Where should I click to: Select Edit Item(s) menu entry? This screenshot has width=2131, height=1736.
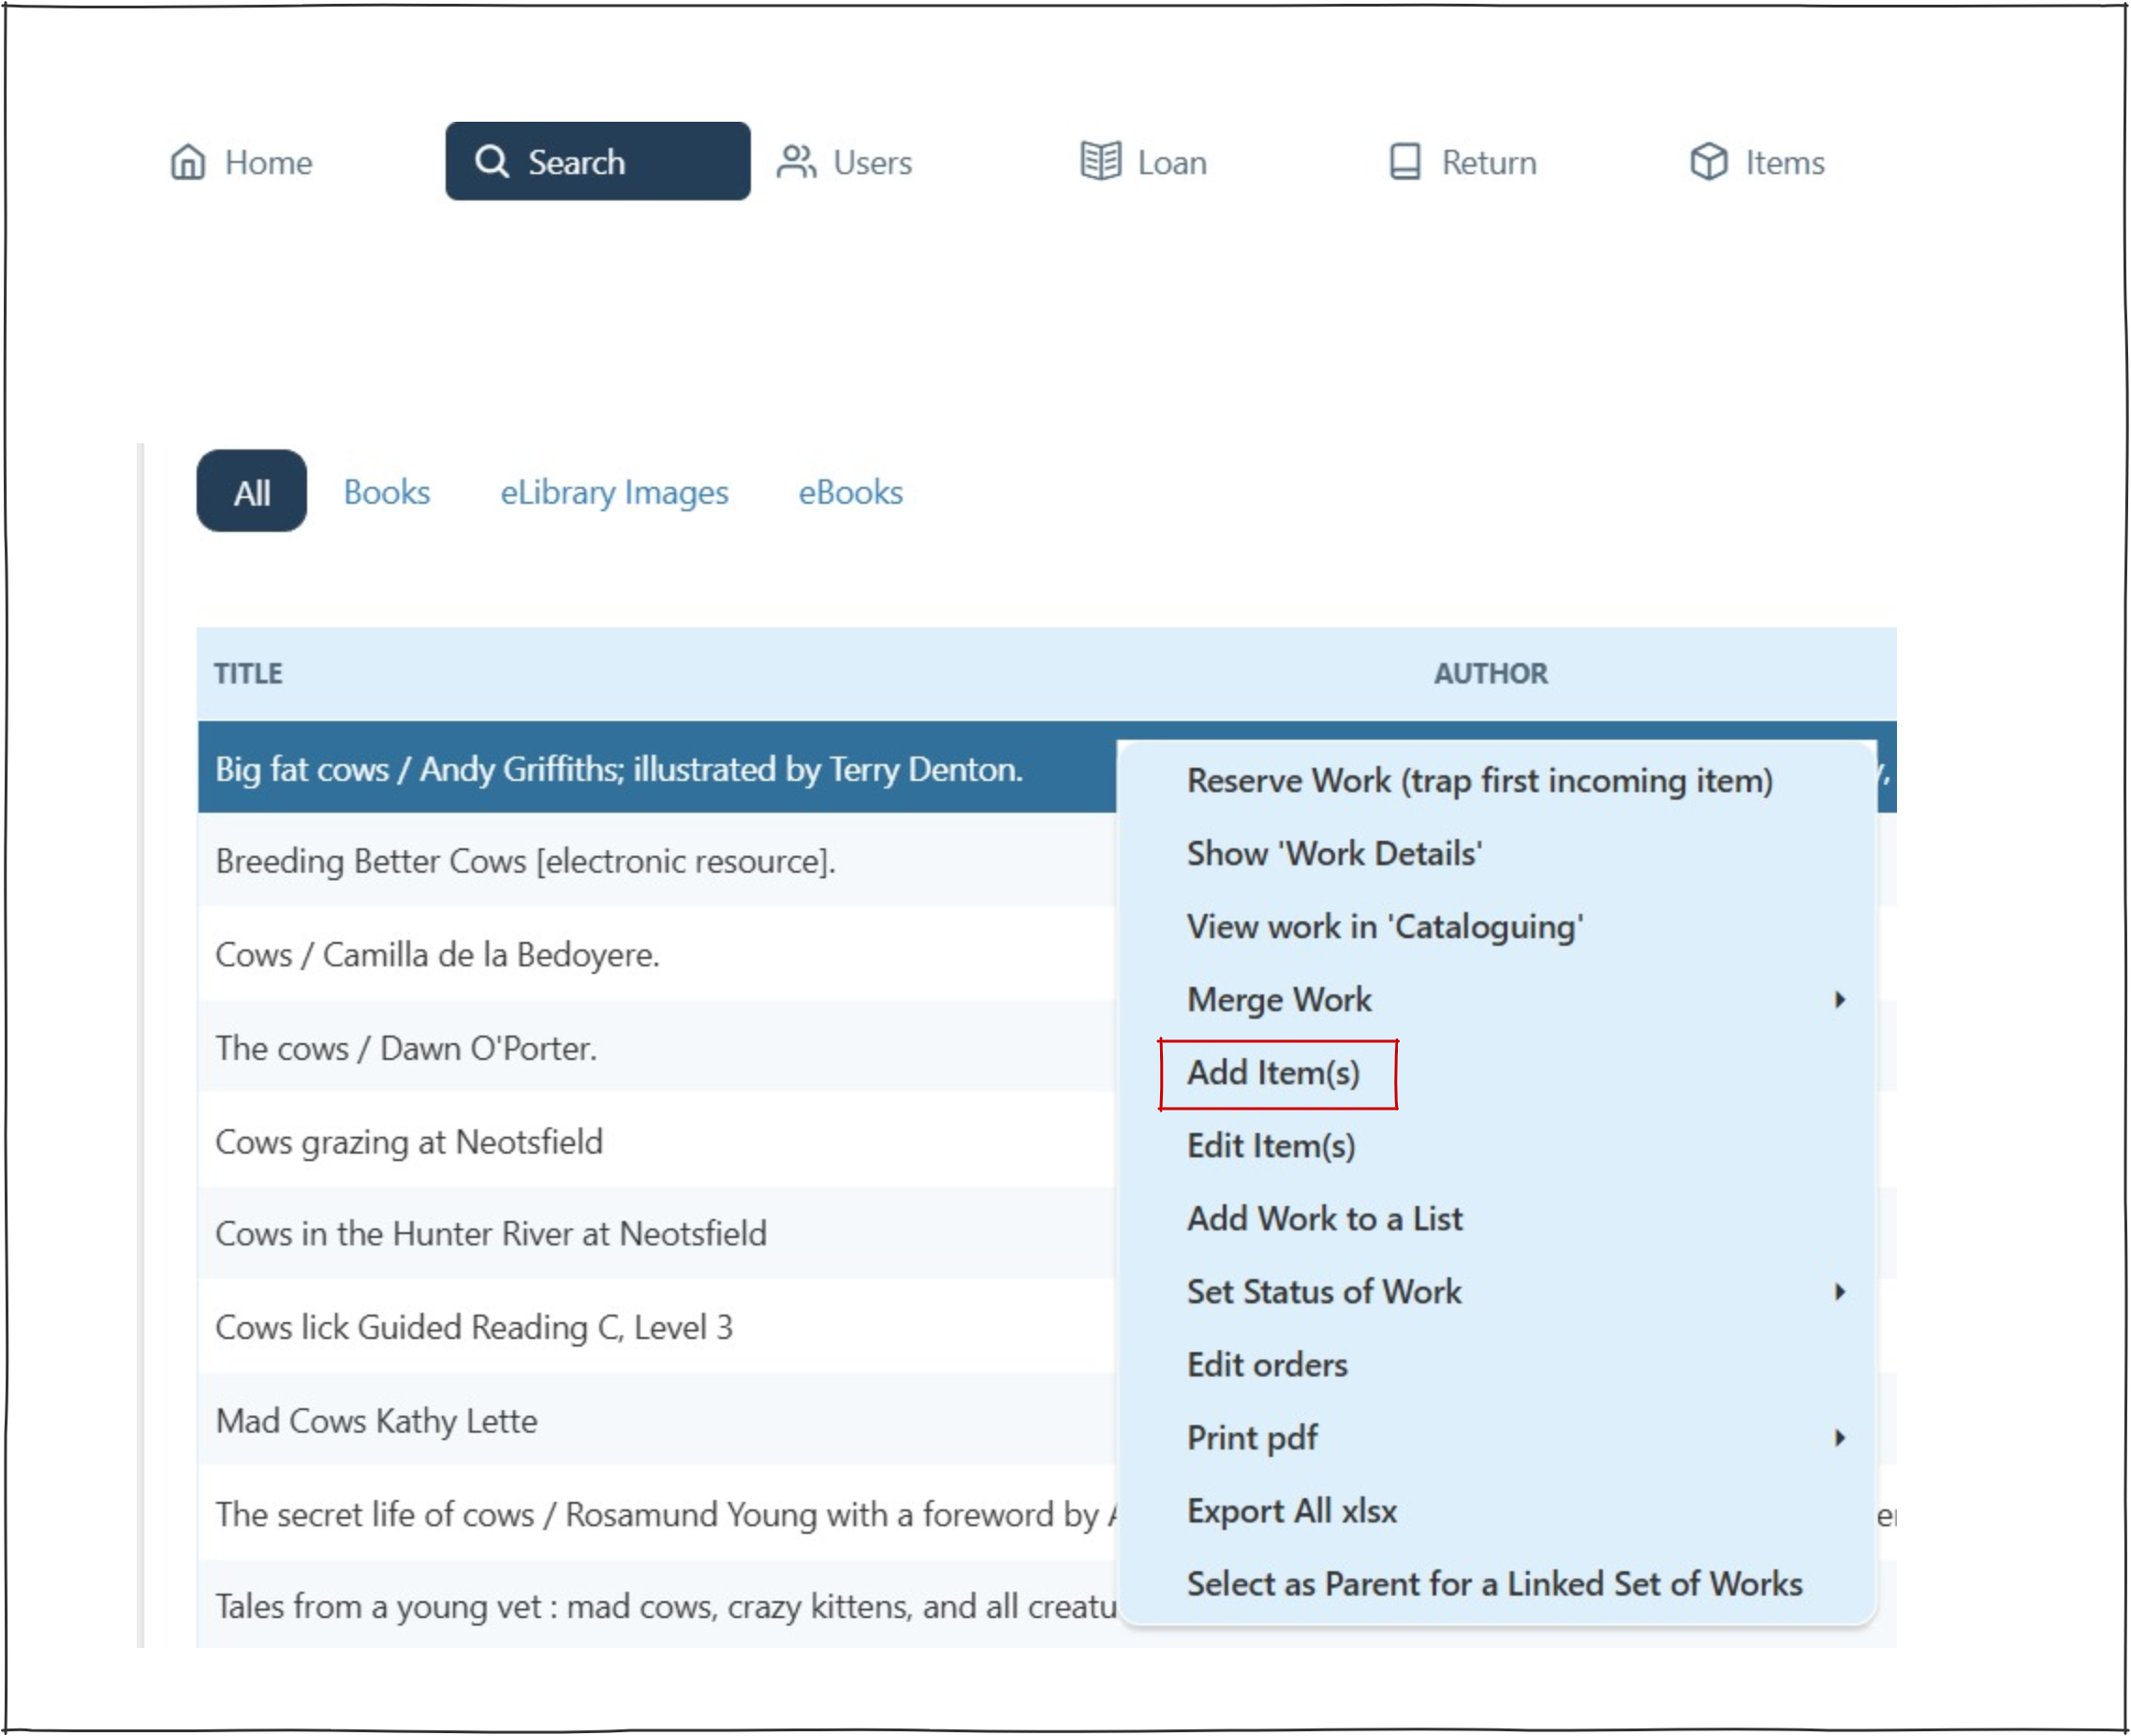pos(1270,1145)
